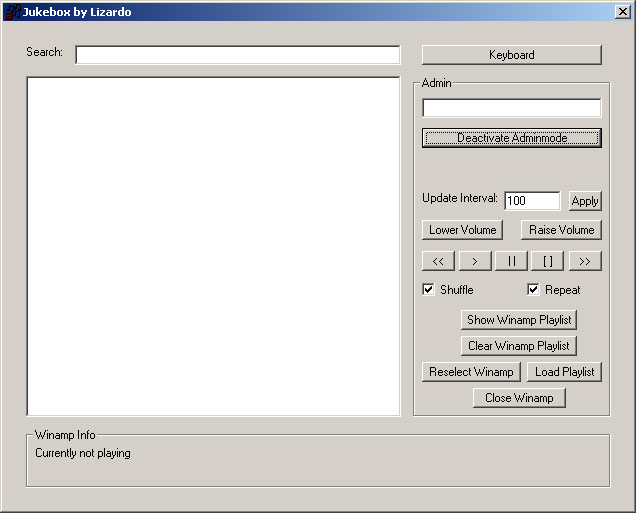Apply the update interval
Screen dimensions: 636x513
[584, 201]
